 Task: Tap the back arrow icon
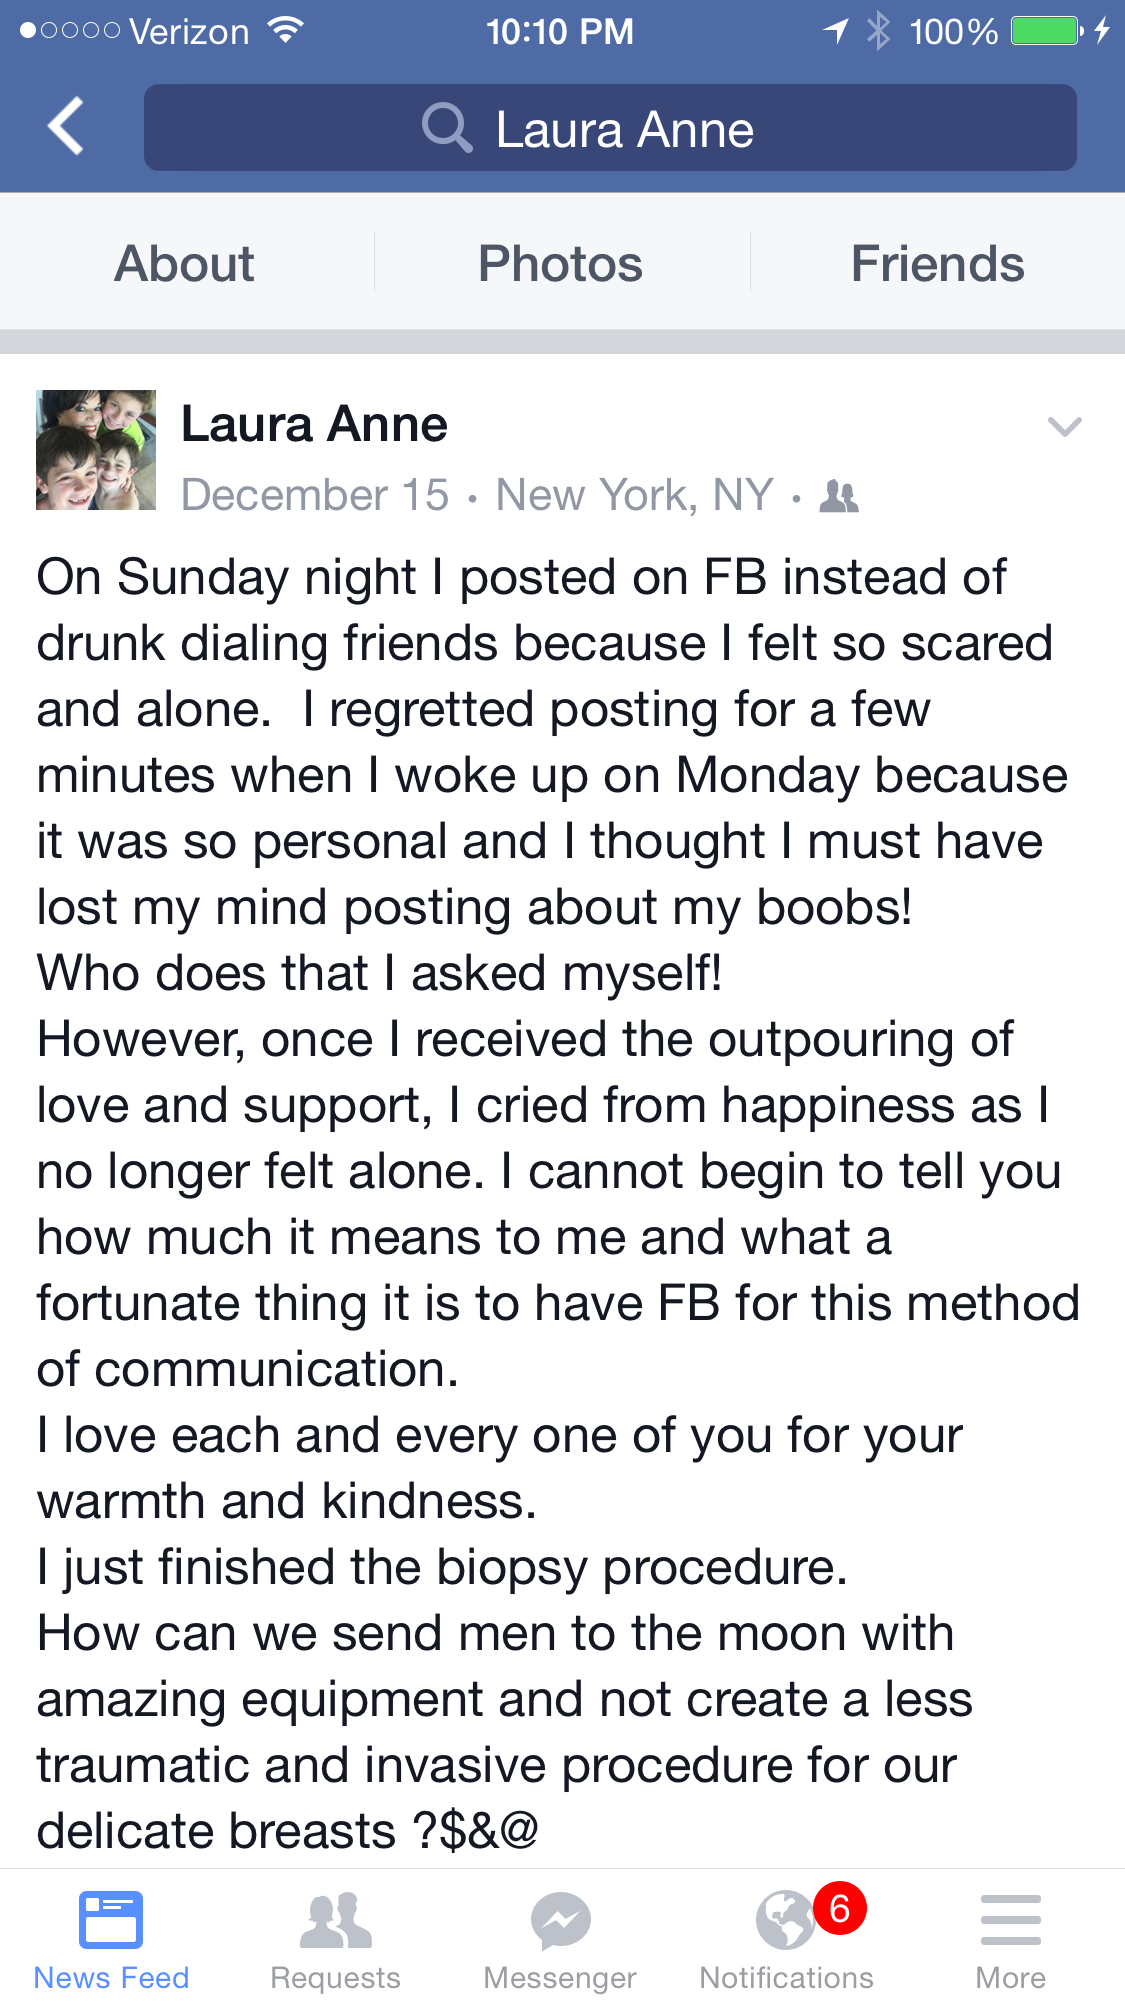click(x=66, y=127)
